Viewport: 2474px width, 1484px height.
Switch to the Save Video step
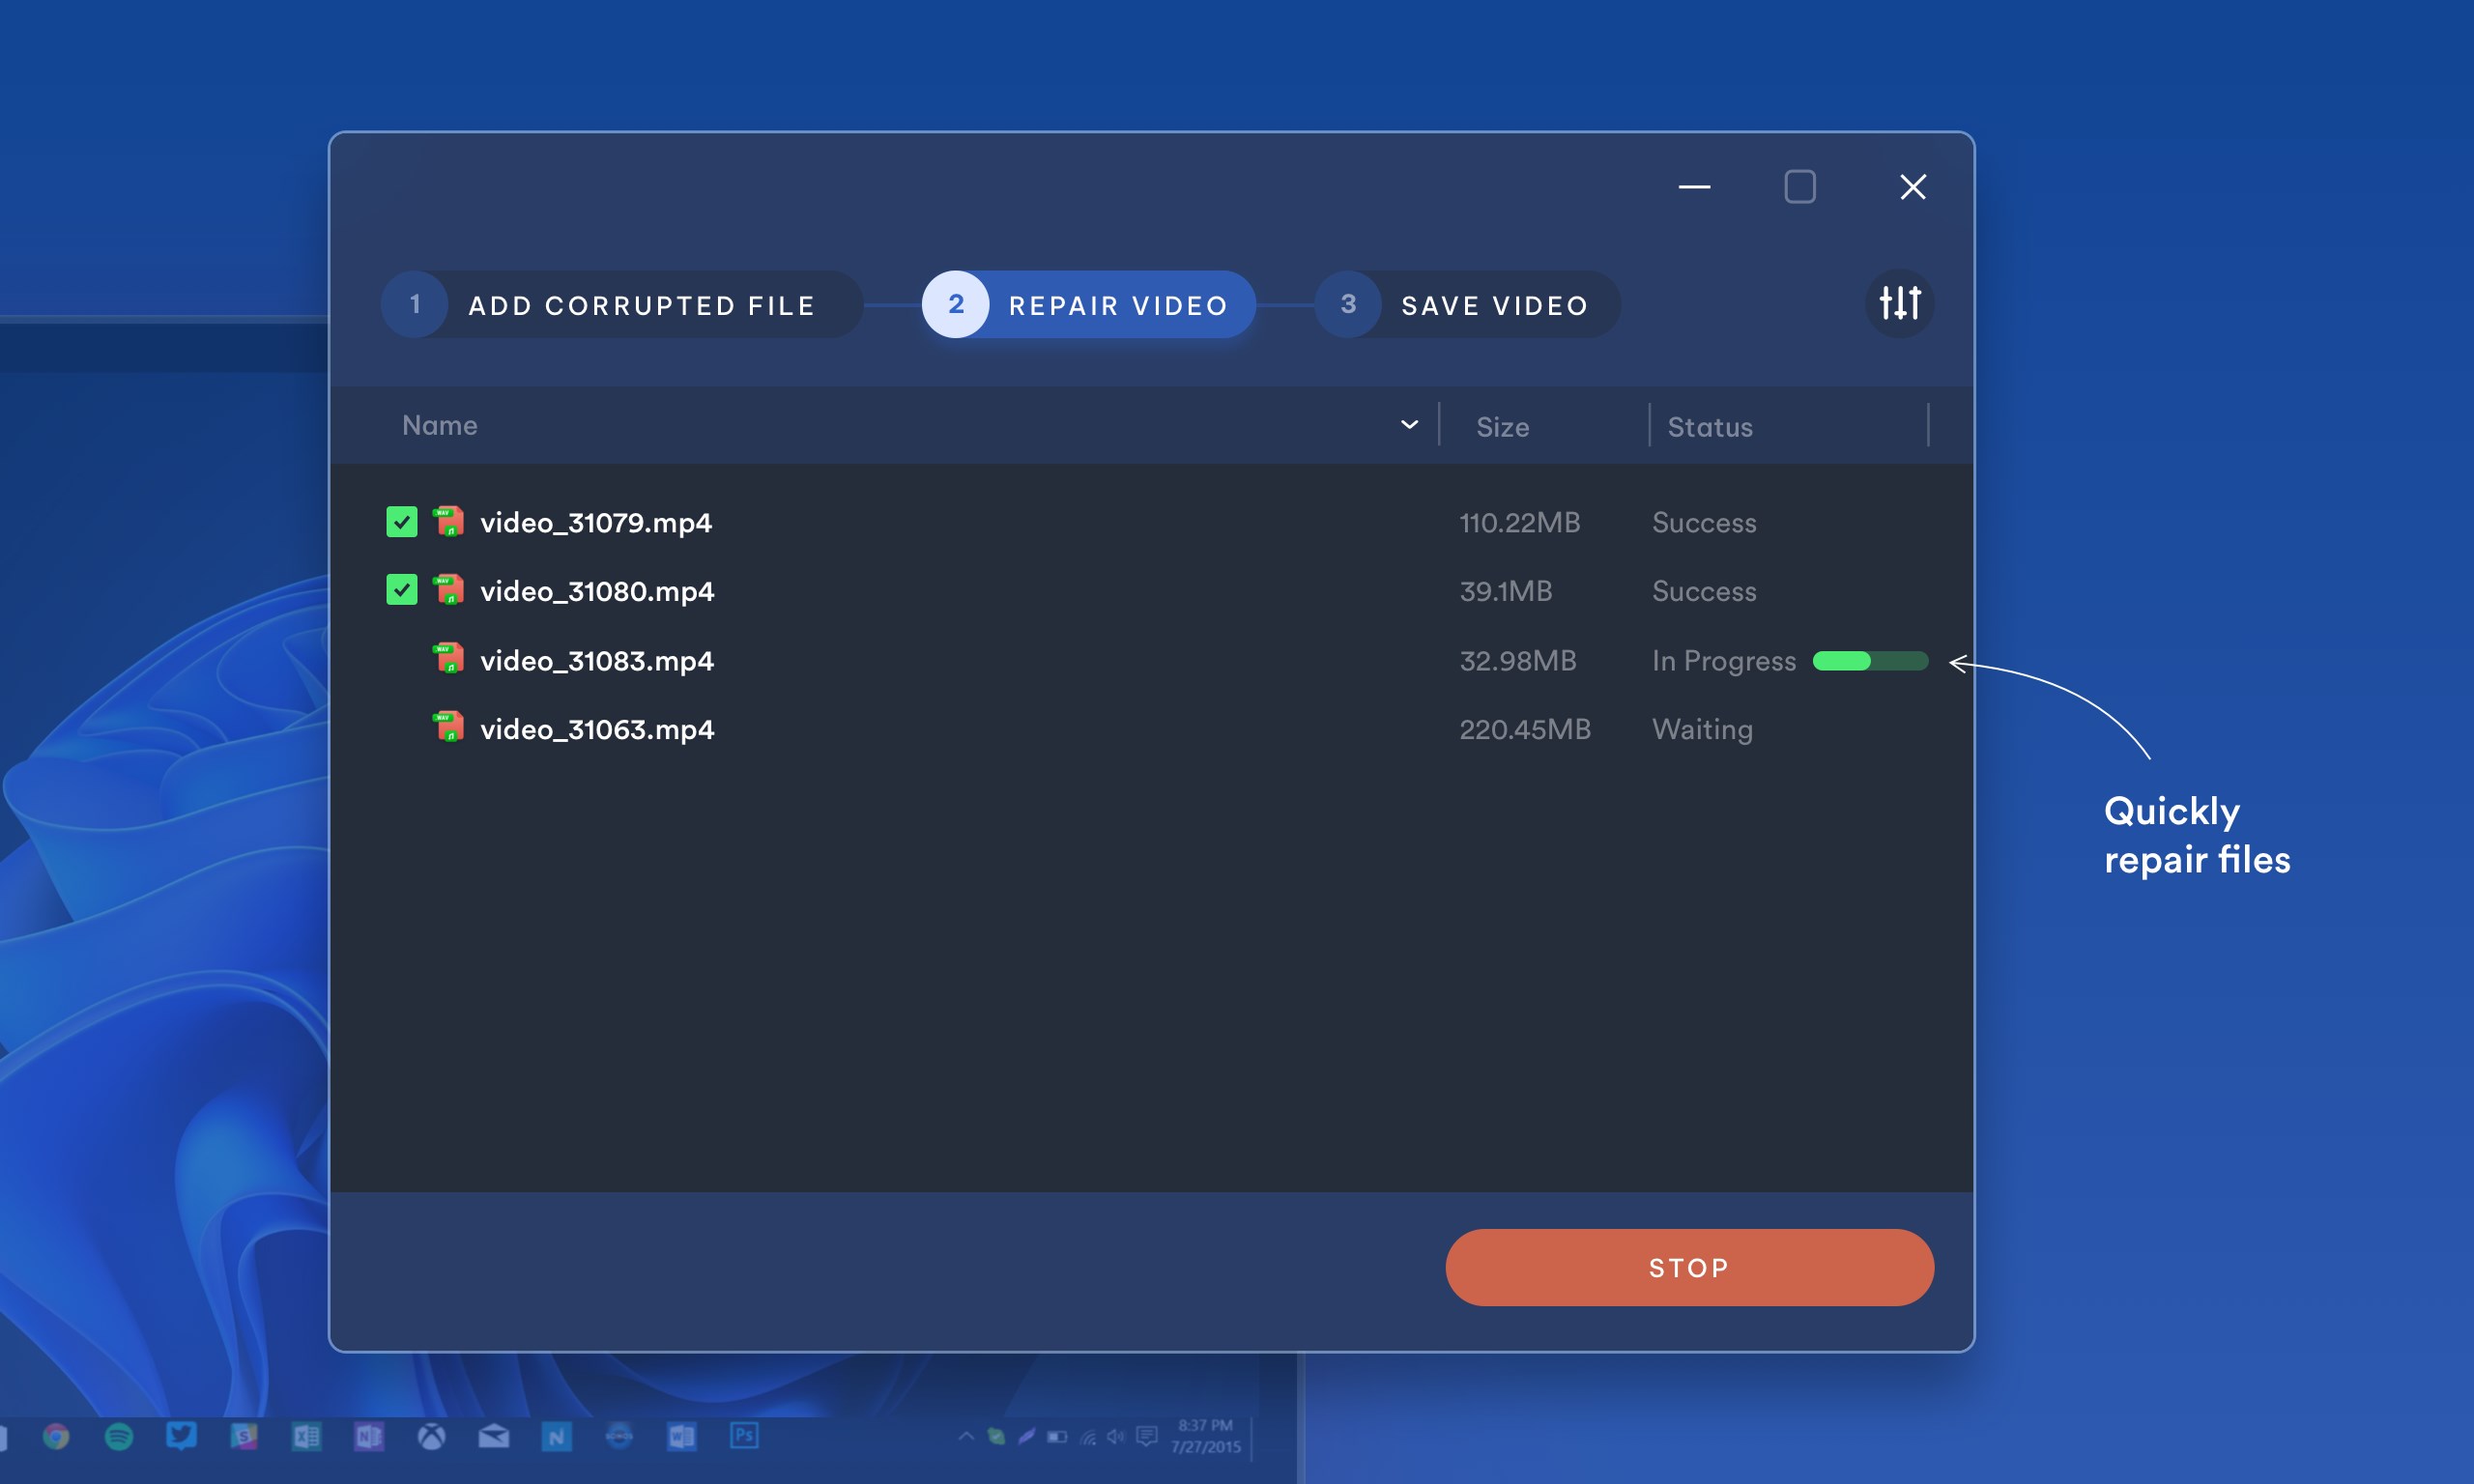click(x=1494, y=305)
